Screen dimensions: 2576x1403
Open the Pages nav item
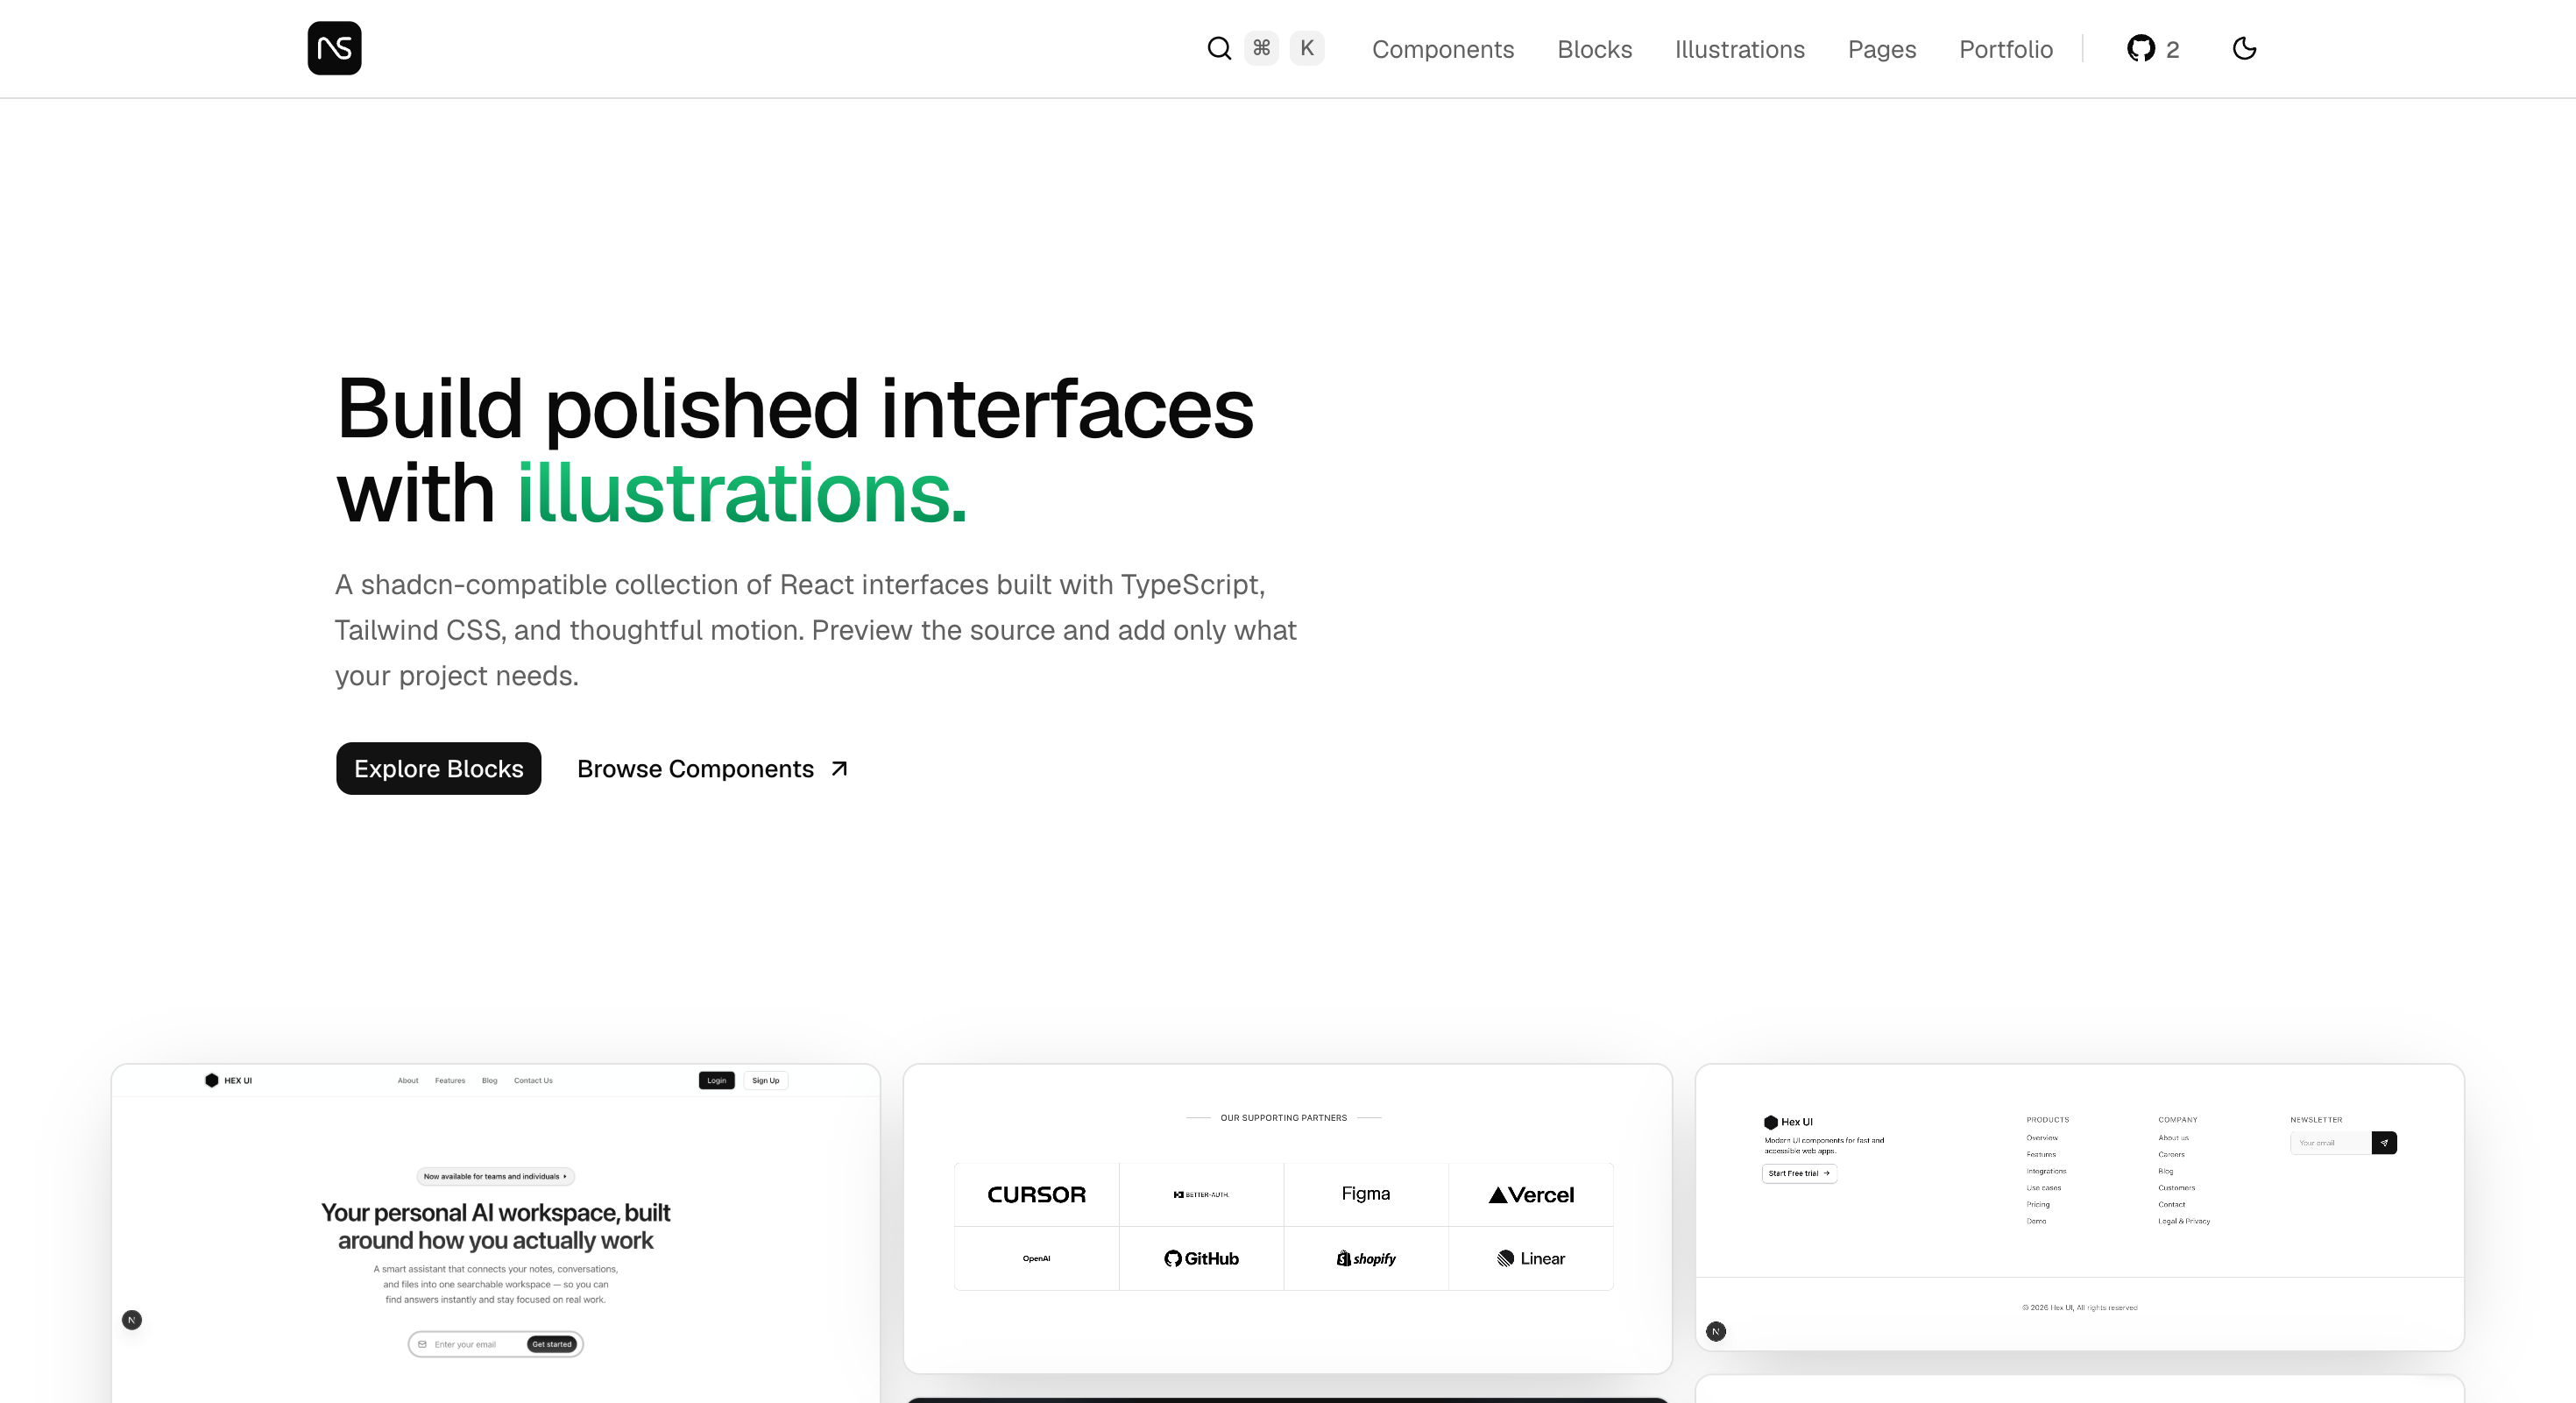[x=1881, y=49]
